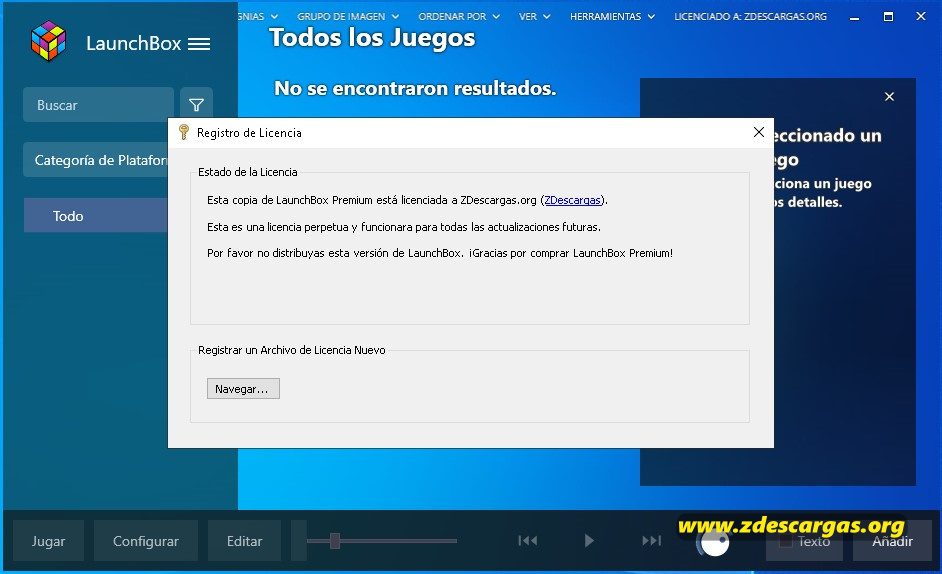Open the partially hidden INSIGNIAS menu
Viewport: 942px width, 574px height.
(258, 17)
